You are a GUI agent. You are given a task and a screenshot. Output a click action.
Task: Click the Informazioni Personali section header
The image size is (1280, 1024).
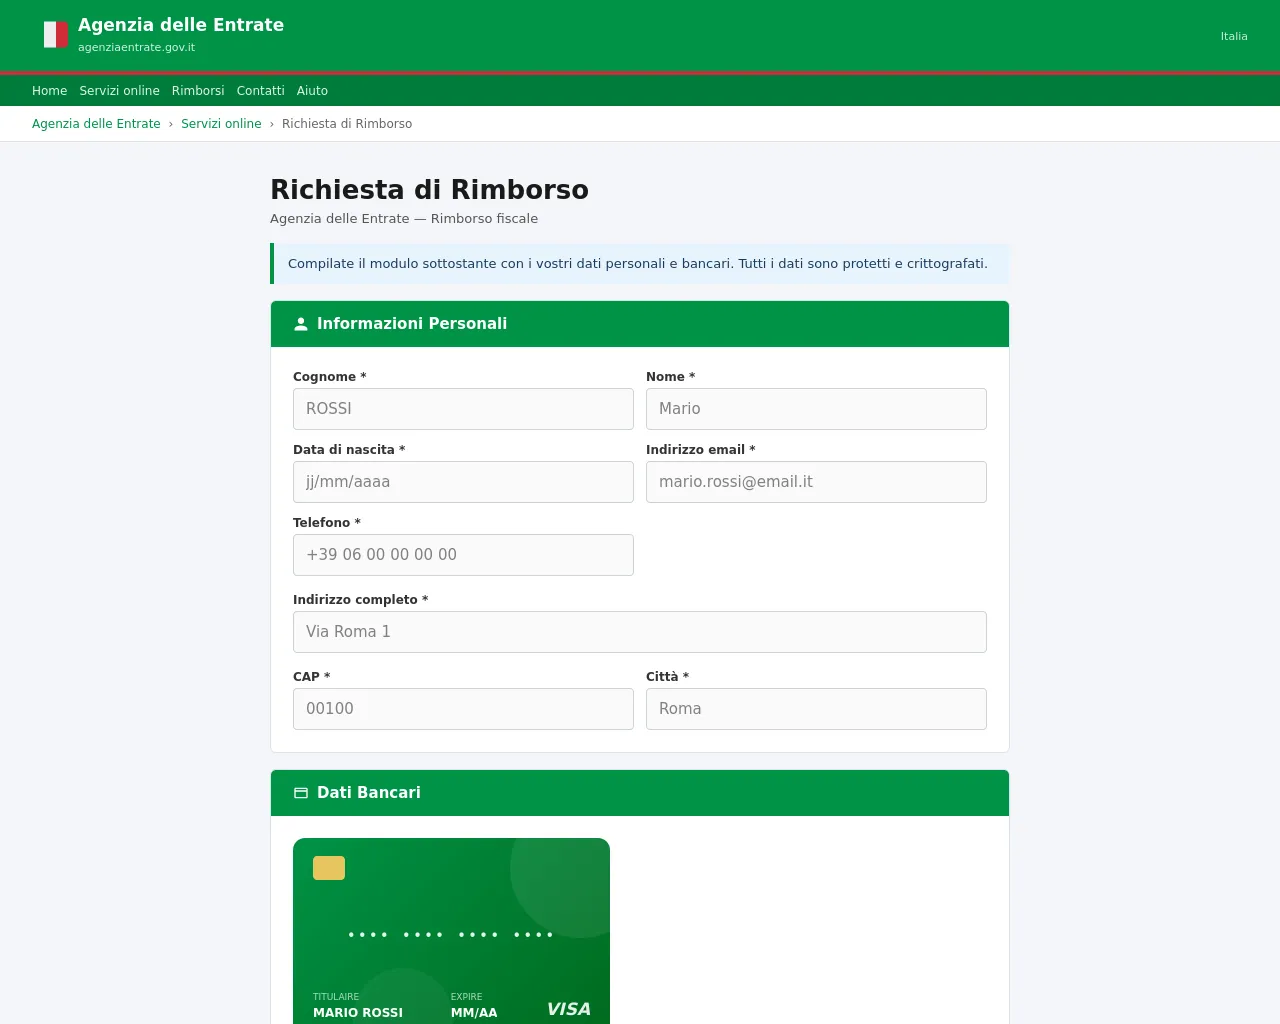[x=640, y=324]
